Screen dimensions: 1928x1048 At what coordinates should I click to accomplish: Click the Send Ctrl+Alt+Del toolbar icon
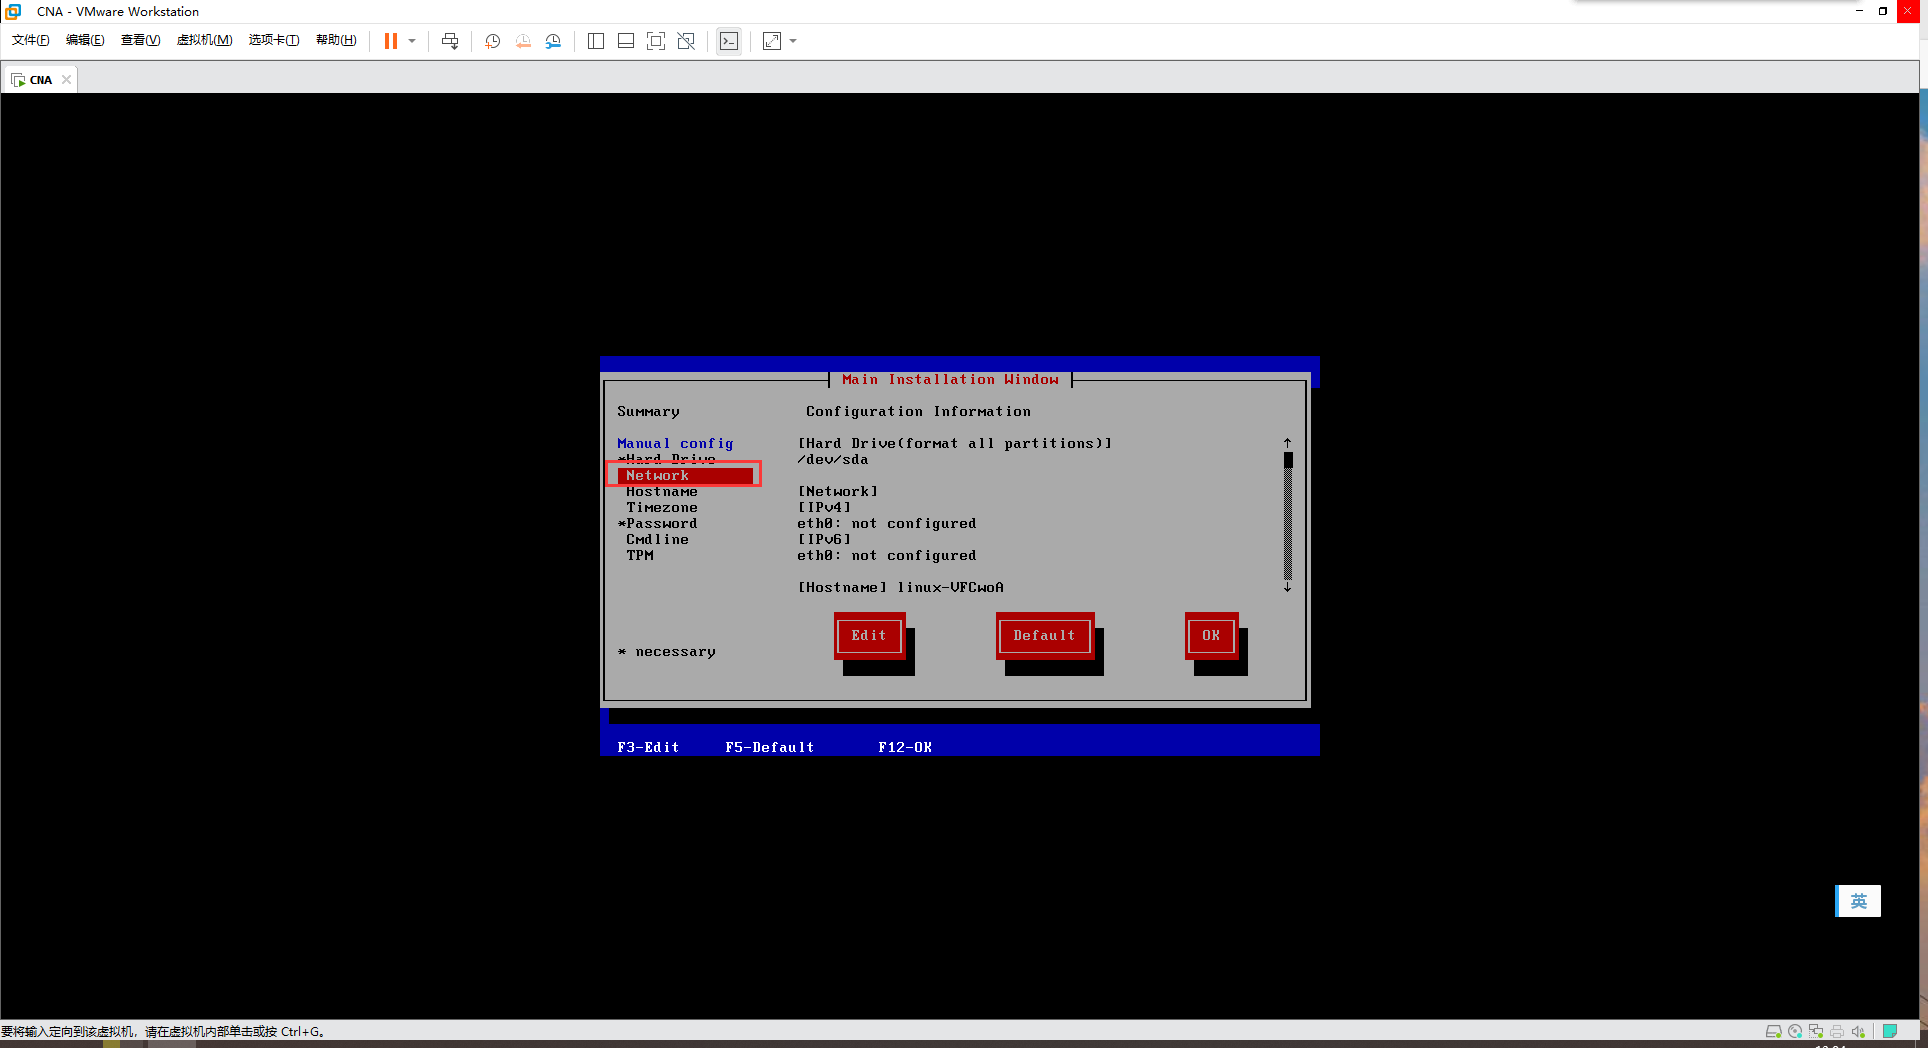(x=450, y=41)
